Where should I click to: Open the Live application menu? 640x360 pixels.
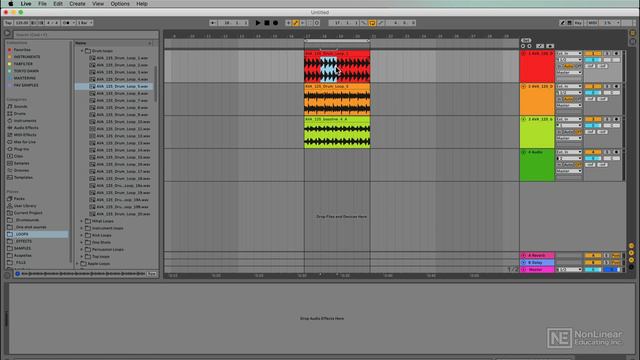coord(26,4)
